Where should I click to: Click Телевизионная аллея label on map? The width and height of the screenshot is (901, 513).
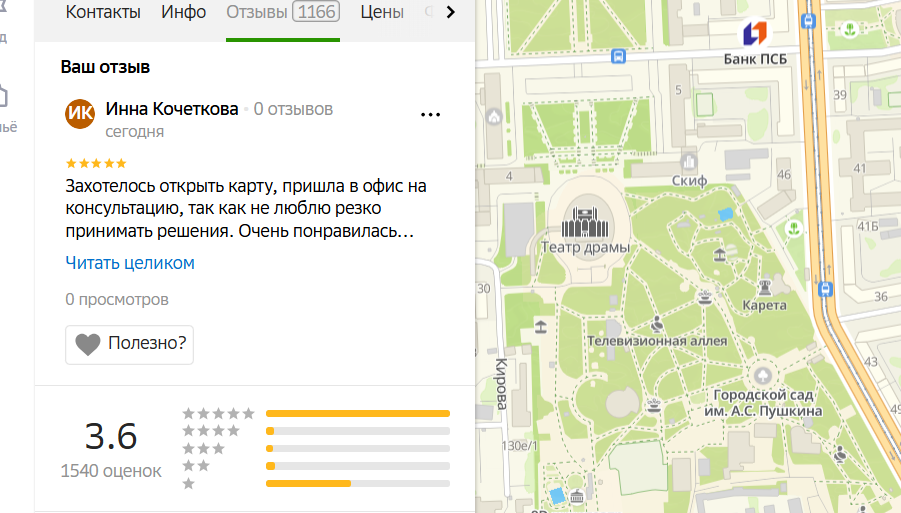pyautogui.click(x=657, y=341)
